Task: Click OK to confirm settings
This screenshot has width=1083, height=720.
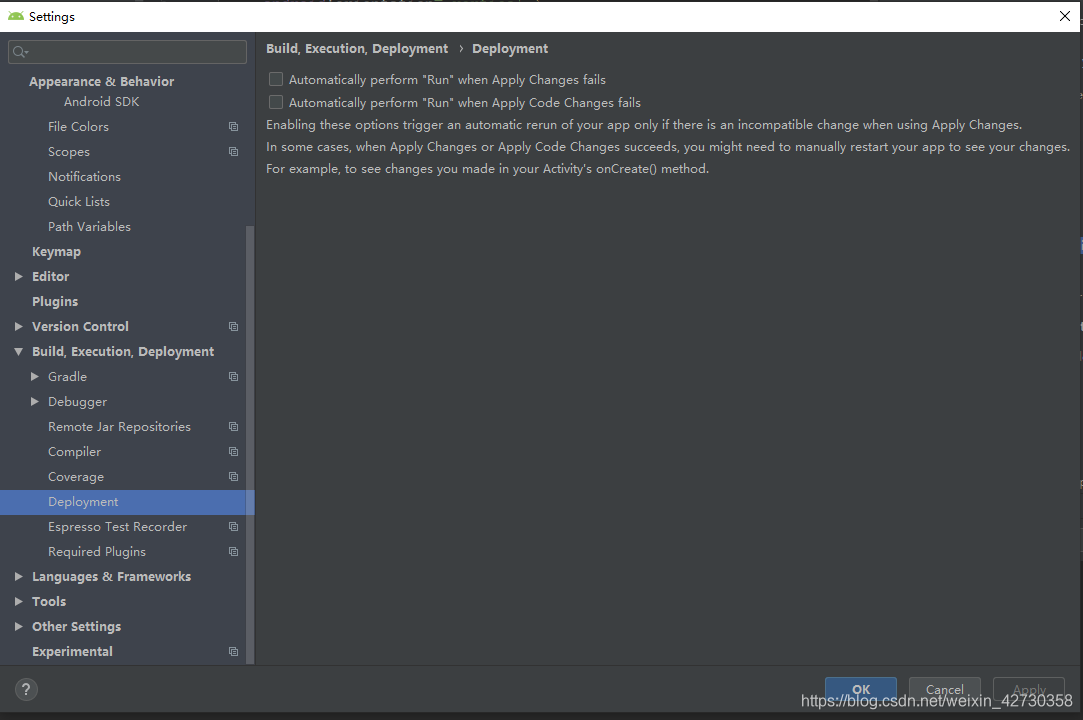Action: tap(861, 689)
